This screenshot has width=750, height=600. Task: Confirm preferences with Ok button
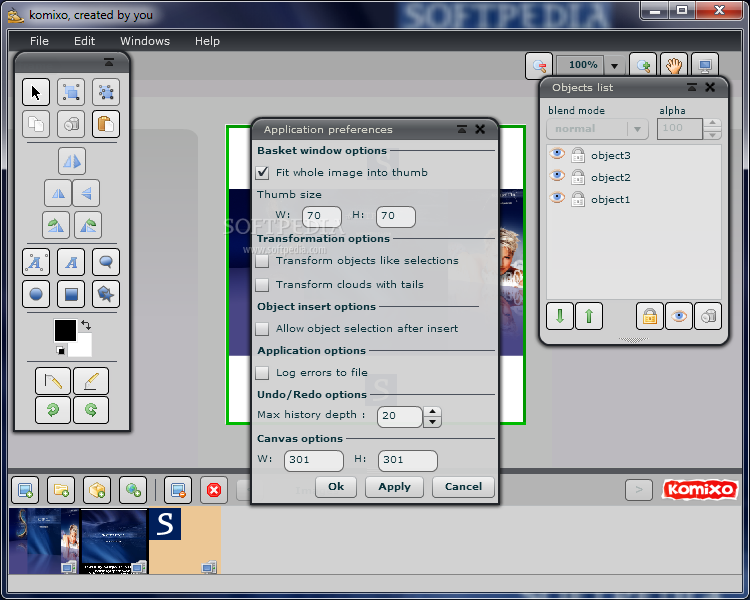tap(336, 487)
